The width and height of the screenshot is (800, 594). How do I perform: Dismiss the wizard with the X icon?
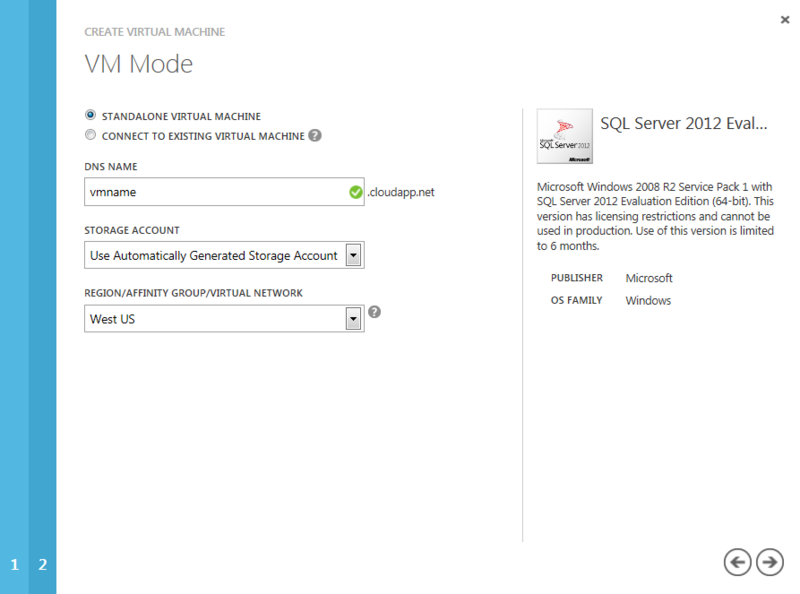tap(785, 19)
